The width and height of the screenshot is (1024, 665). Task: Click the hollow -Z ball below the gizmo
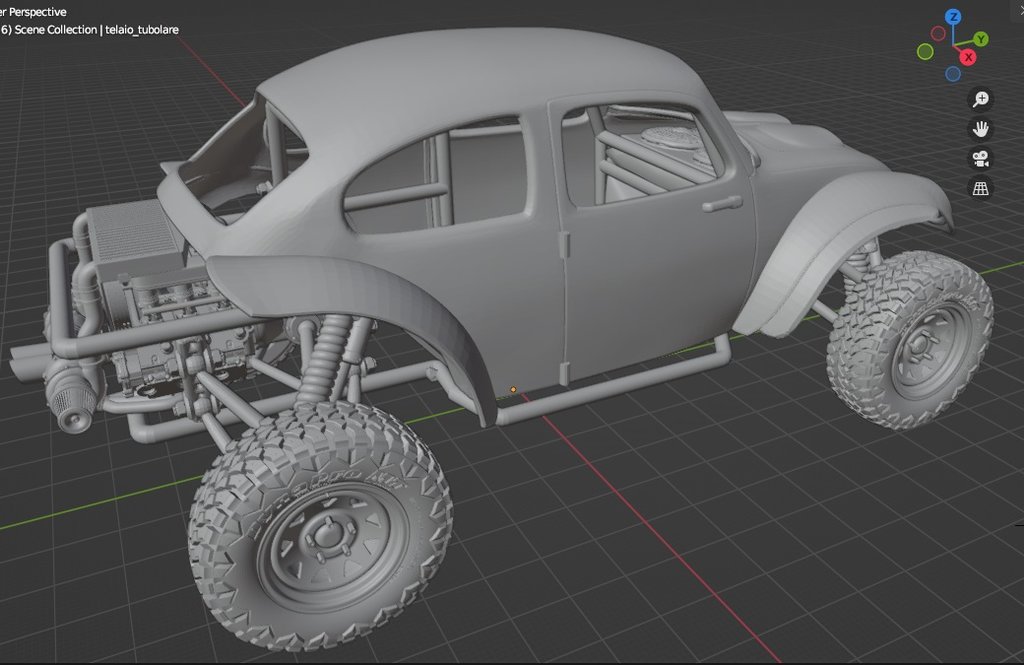tap(953, 74)
